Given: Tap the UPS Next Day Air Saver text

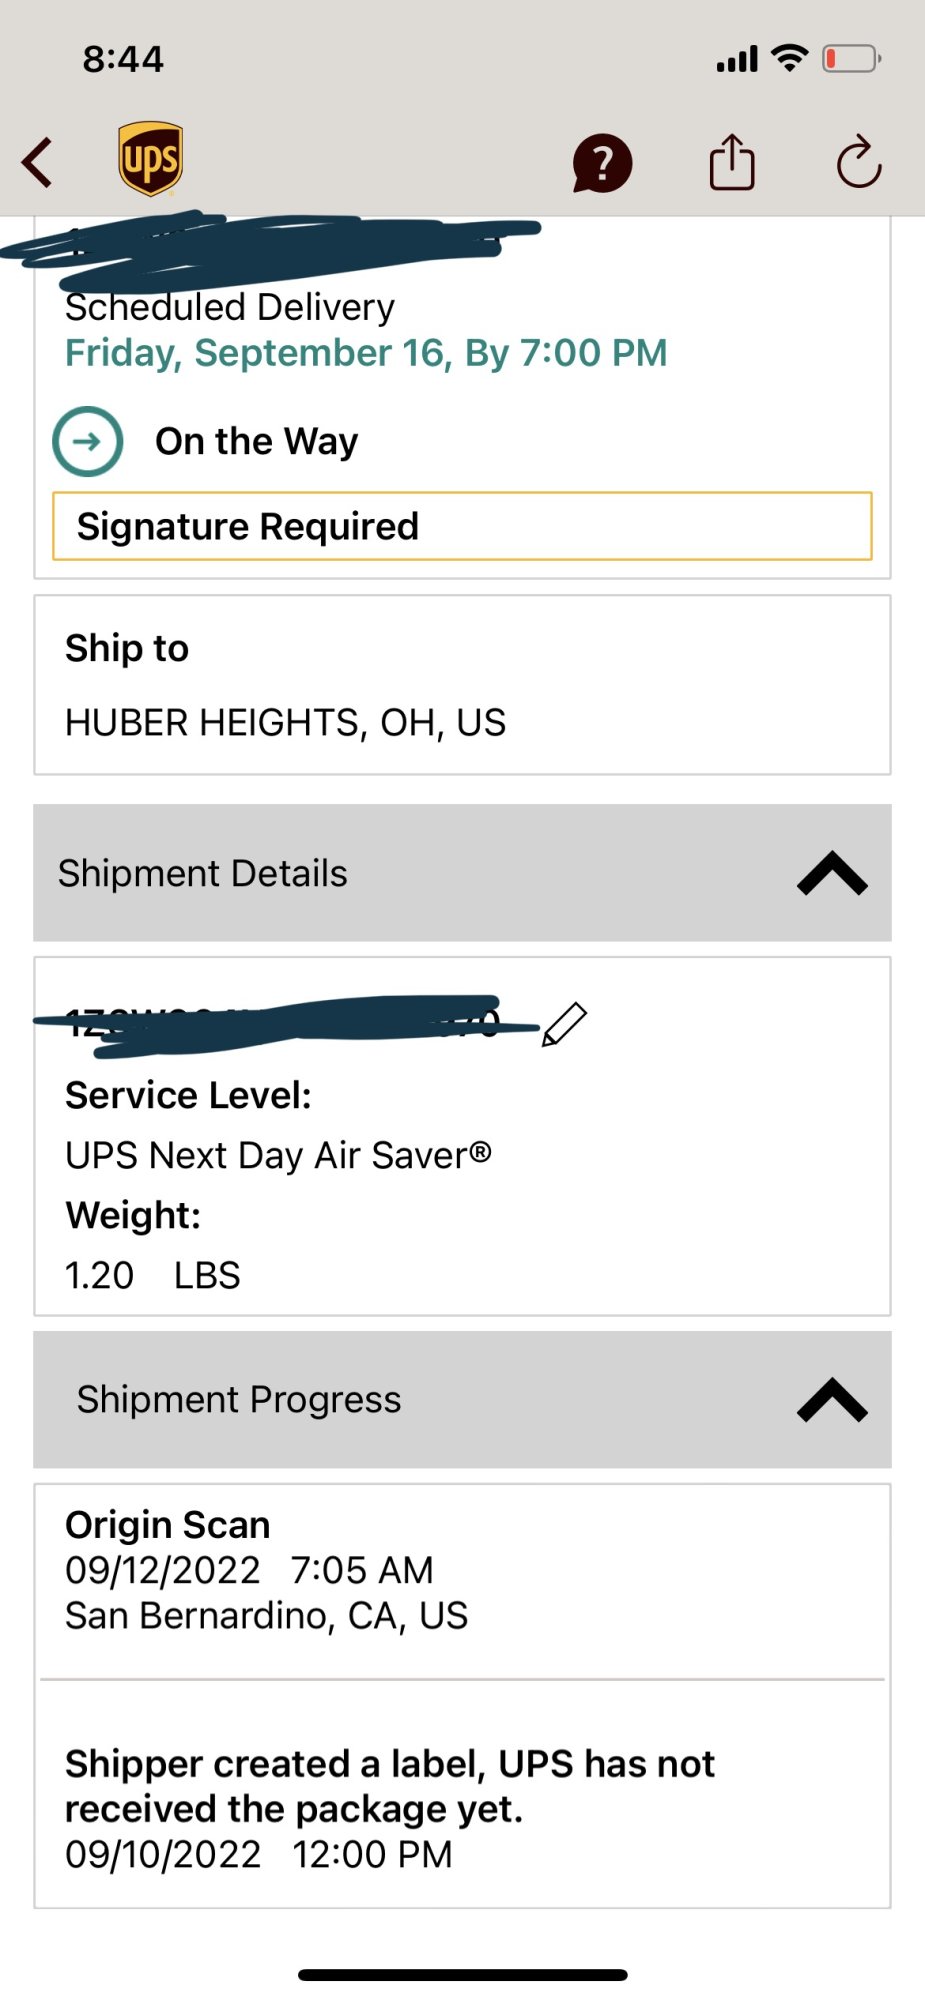Looking at the screenshot, I should pyautogui.click(x=278, y=1156).
